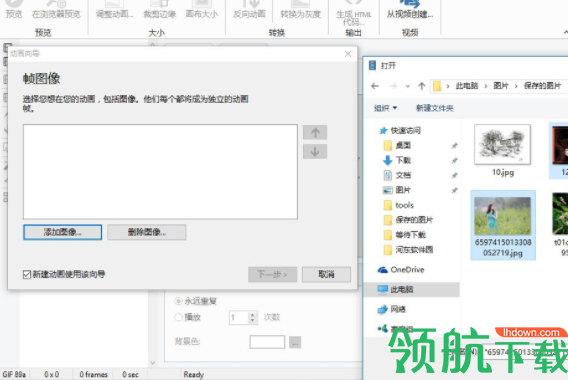Click the GIF 89a status bar entry
Image resolution: width=568 pixels, height=380 pixels.
click(x=14, y=375)
